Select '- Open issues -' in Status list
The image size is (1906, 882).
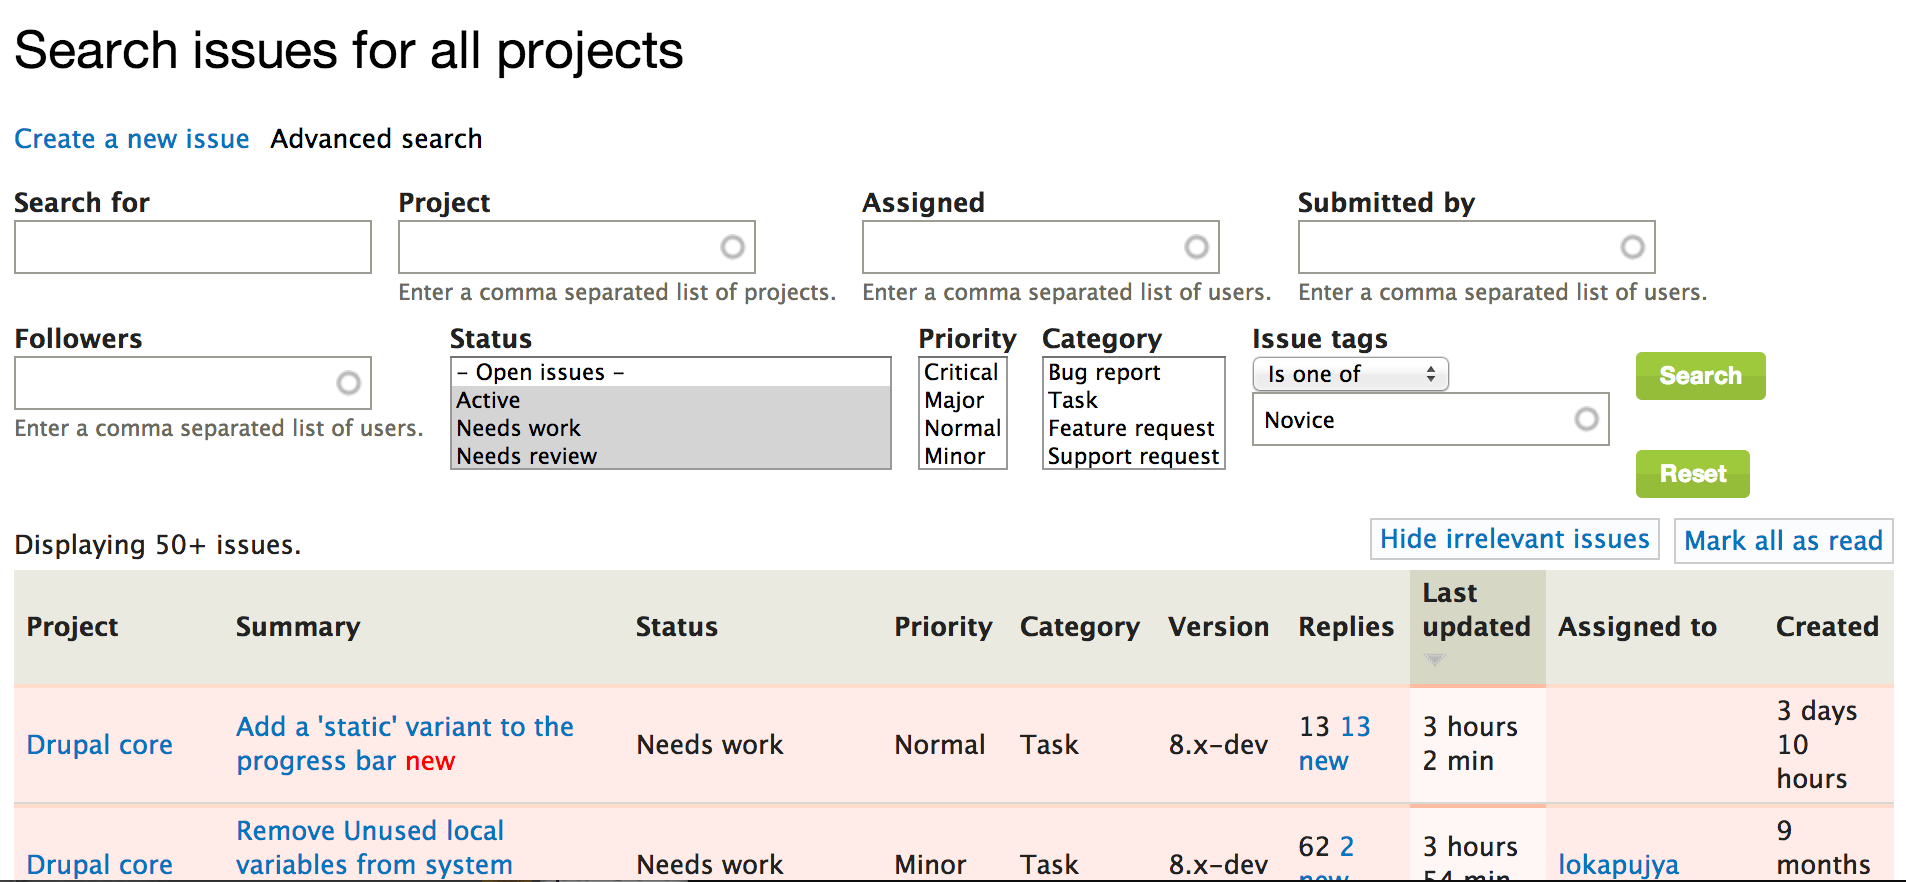[671, 372]
